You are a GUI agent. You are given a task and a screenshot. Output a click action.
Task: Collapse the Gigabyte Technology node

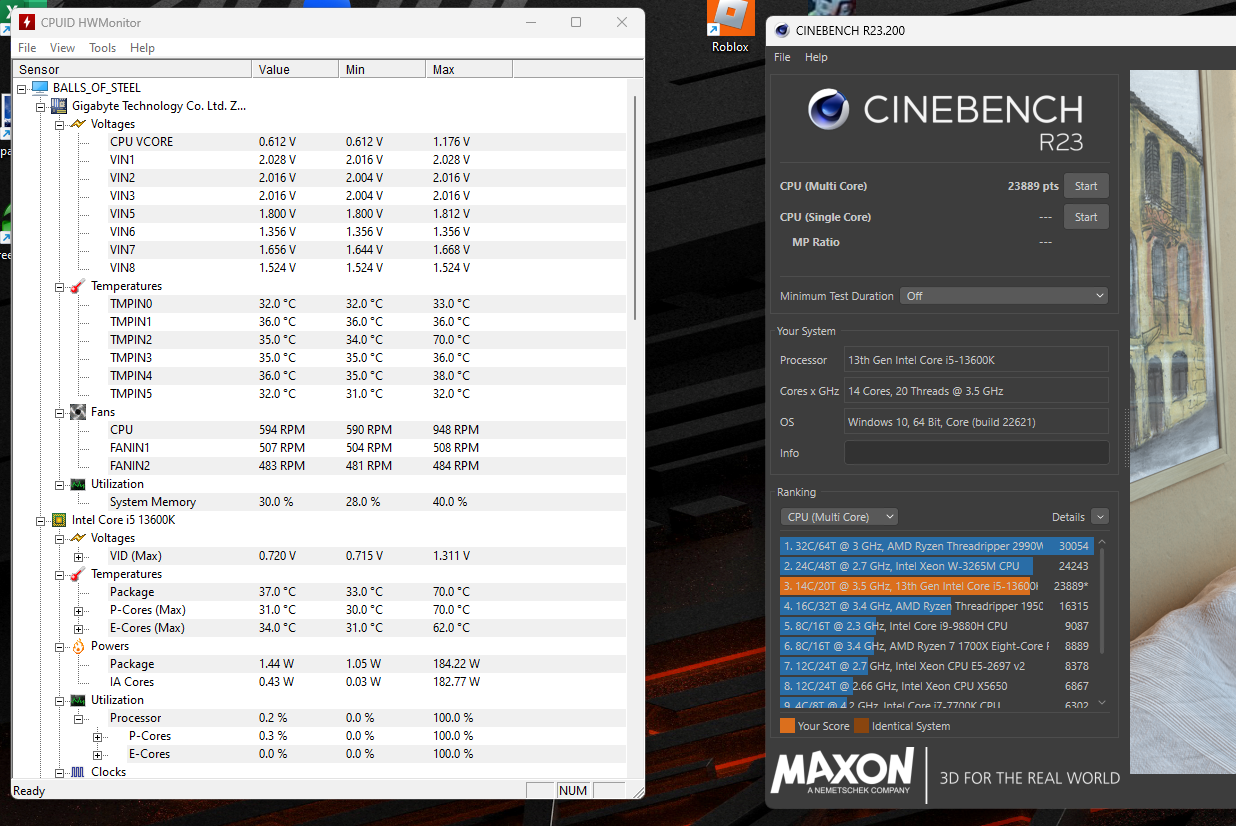pyautogui.click(x=41, y=106)
